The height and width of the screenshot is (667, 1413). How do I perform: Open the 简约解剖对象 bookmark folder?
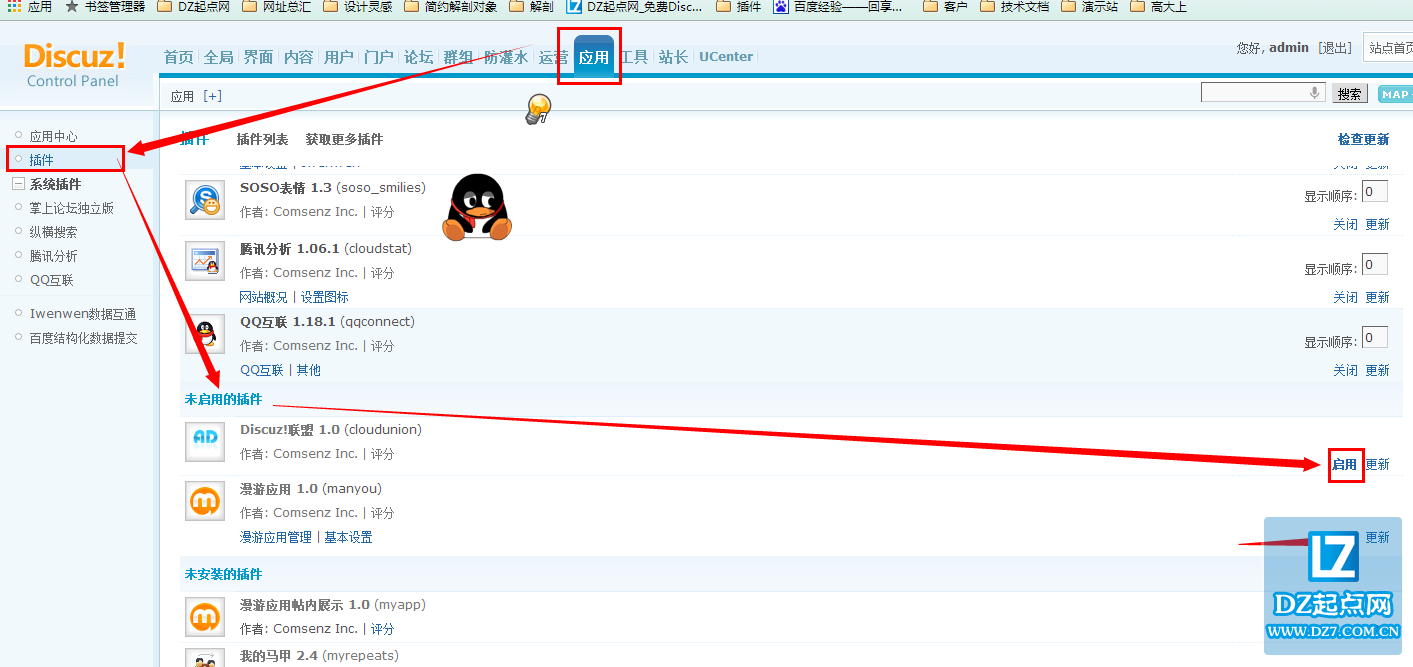[452, 6]
